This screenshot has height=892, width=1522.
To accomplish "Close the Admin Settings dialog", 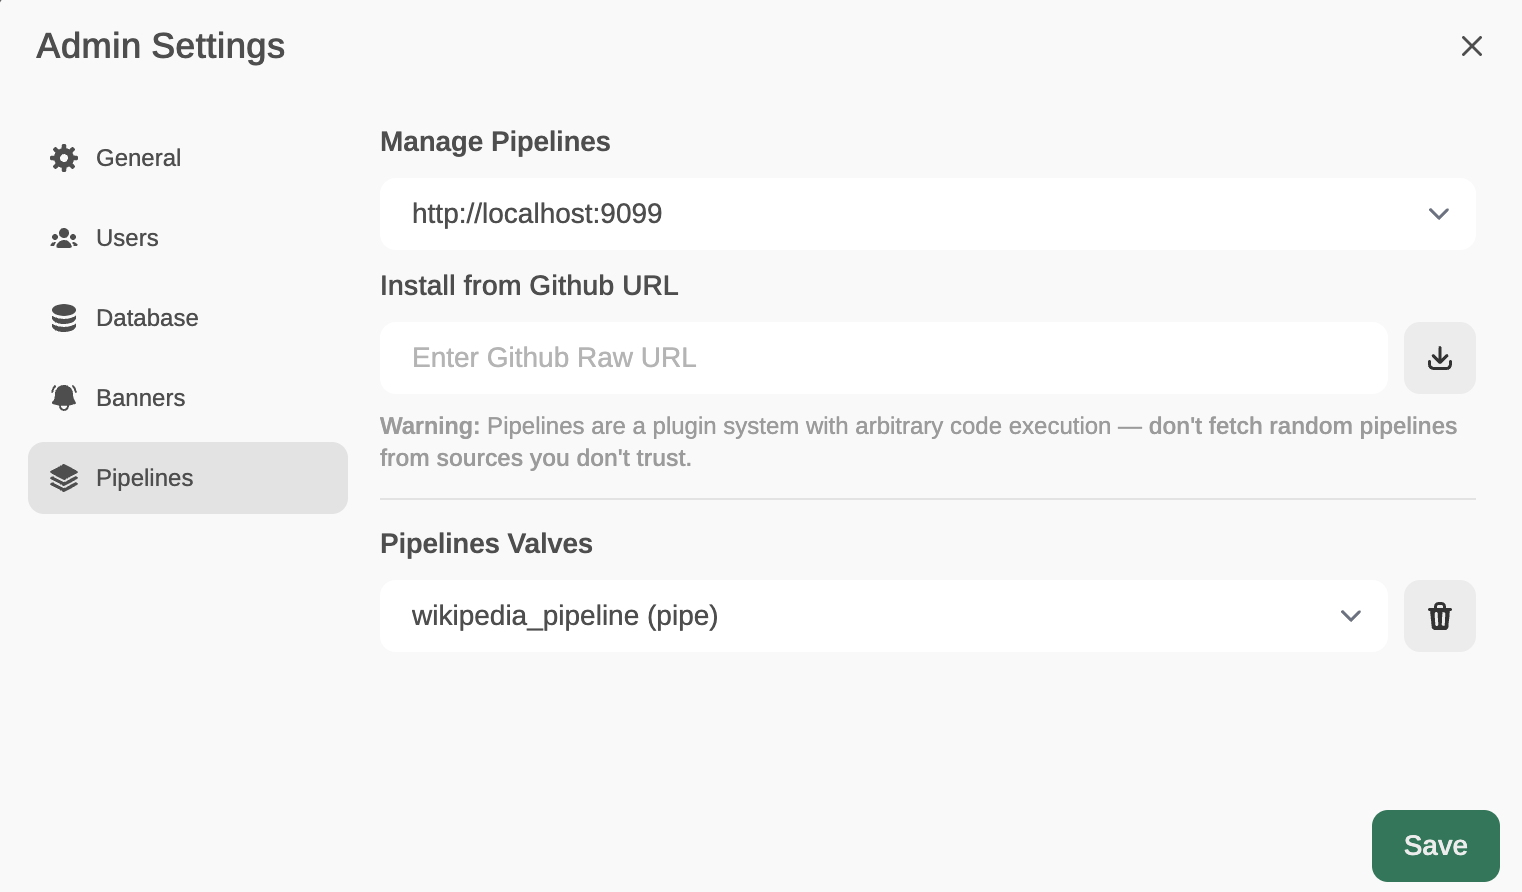I will [1471, 46].
